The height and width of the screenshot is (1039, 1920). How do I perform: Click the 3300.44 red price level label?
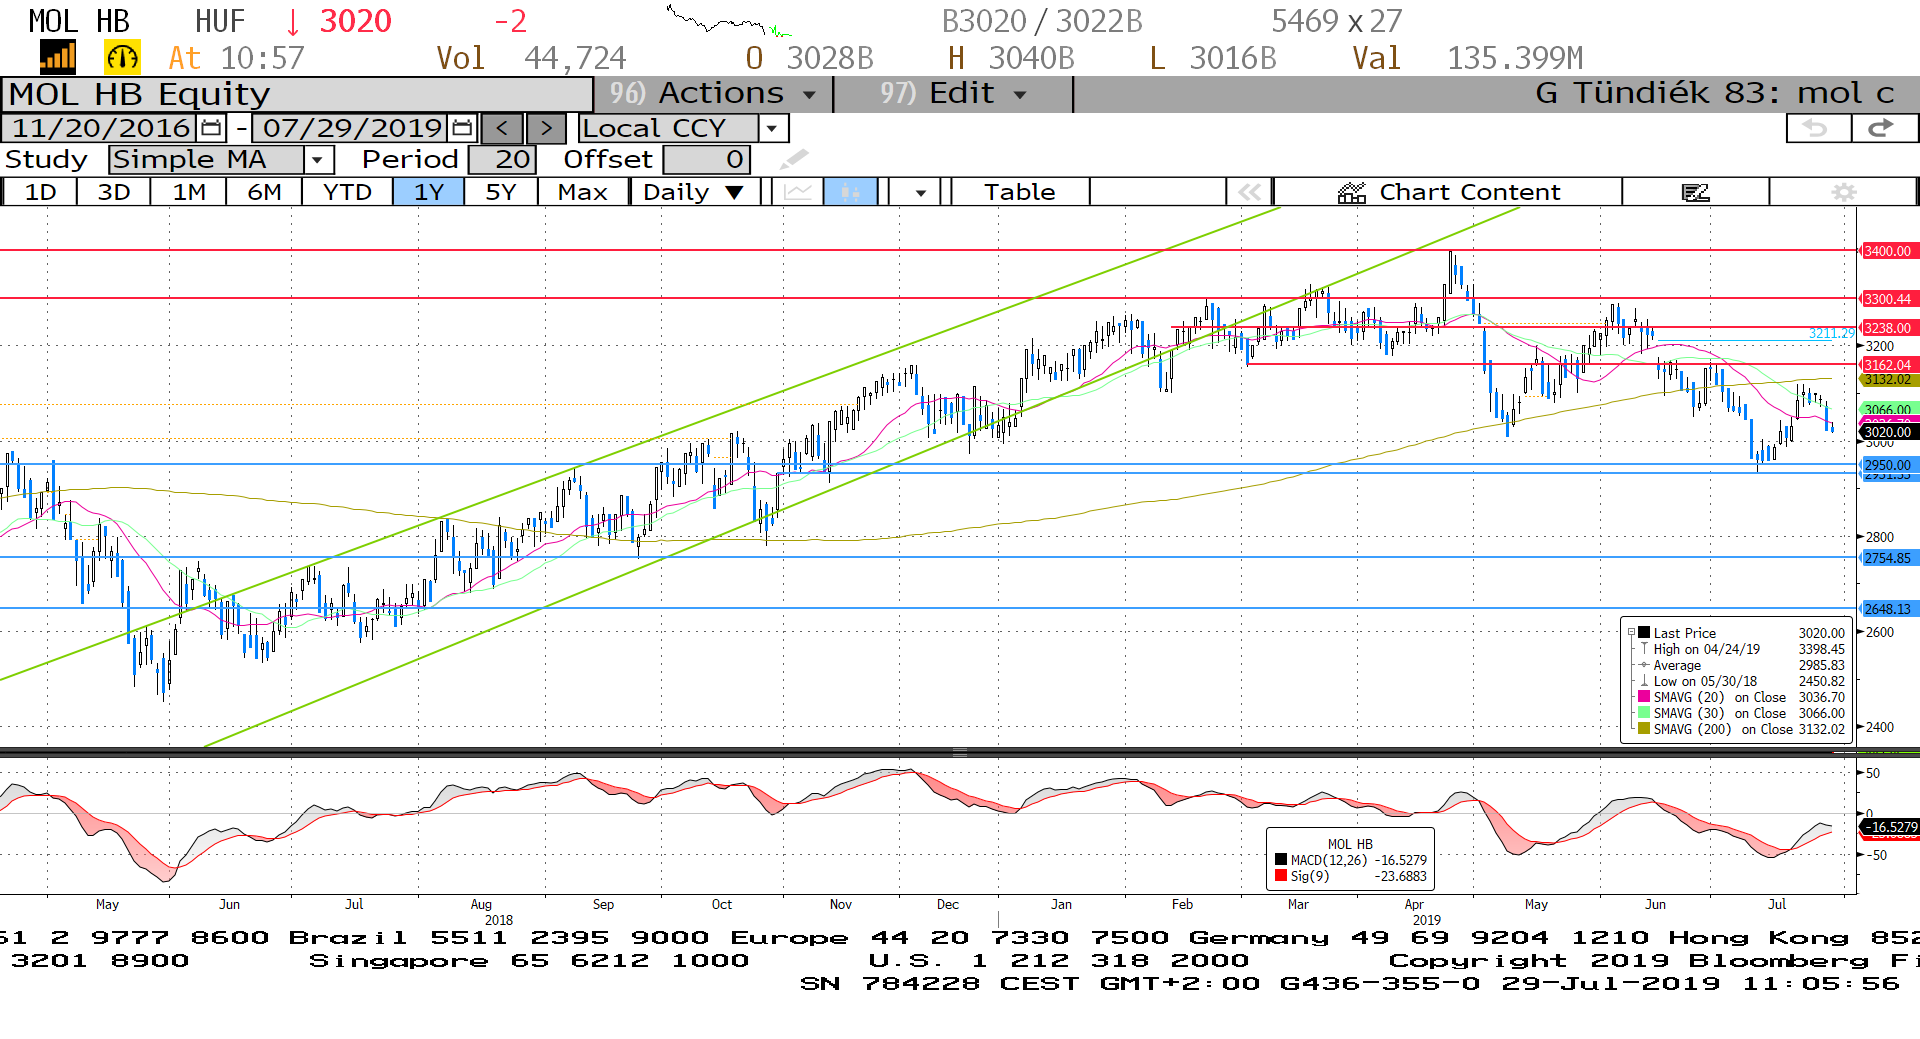click(x=1887, y=299)
